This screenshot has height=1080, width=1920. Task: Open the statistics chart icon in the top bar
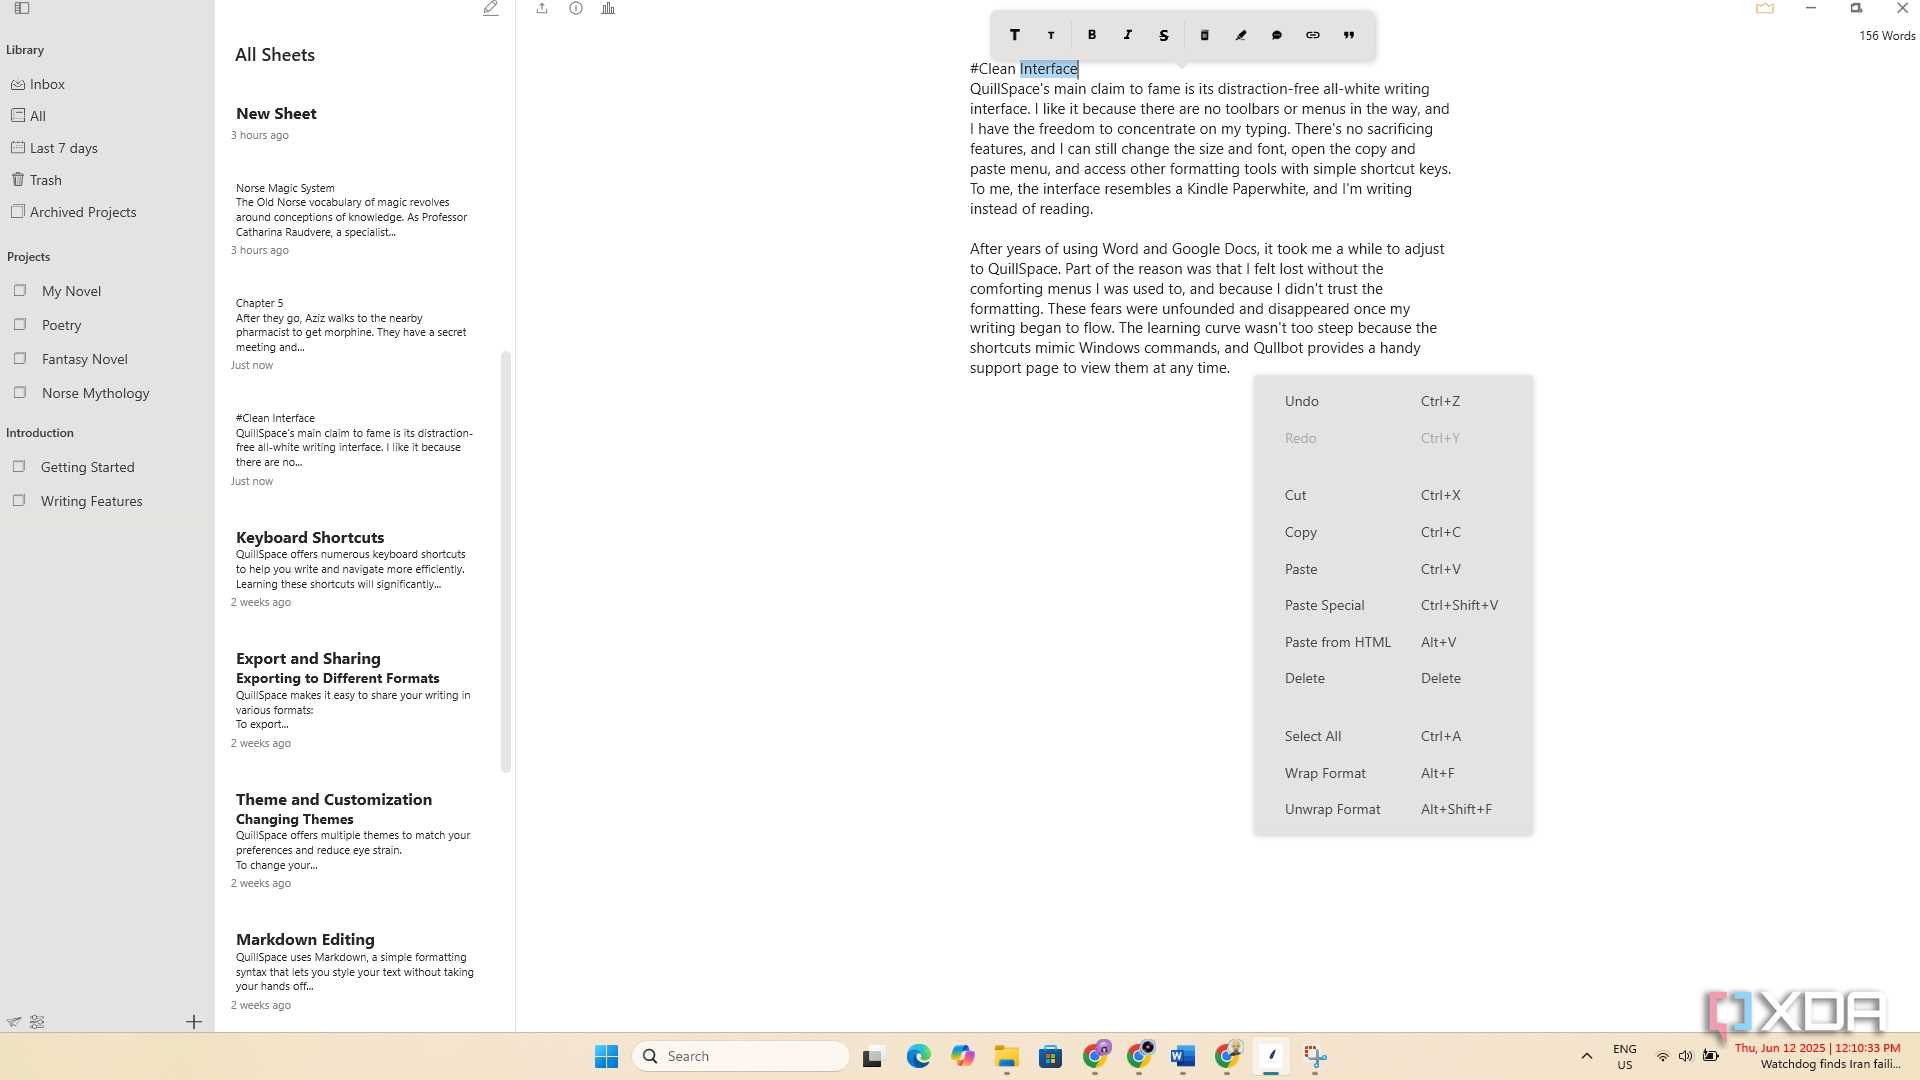point(608,8)
